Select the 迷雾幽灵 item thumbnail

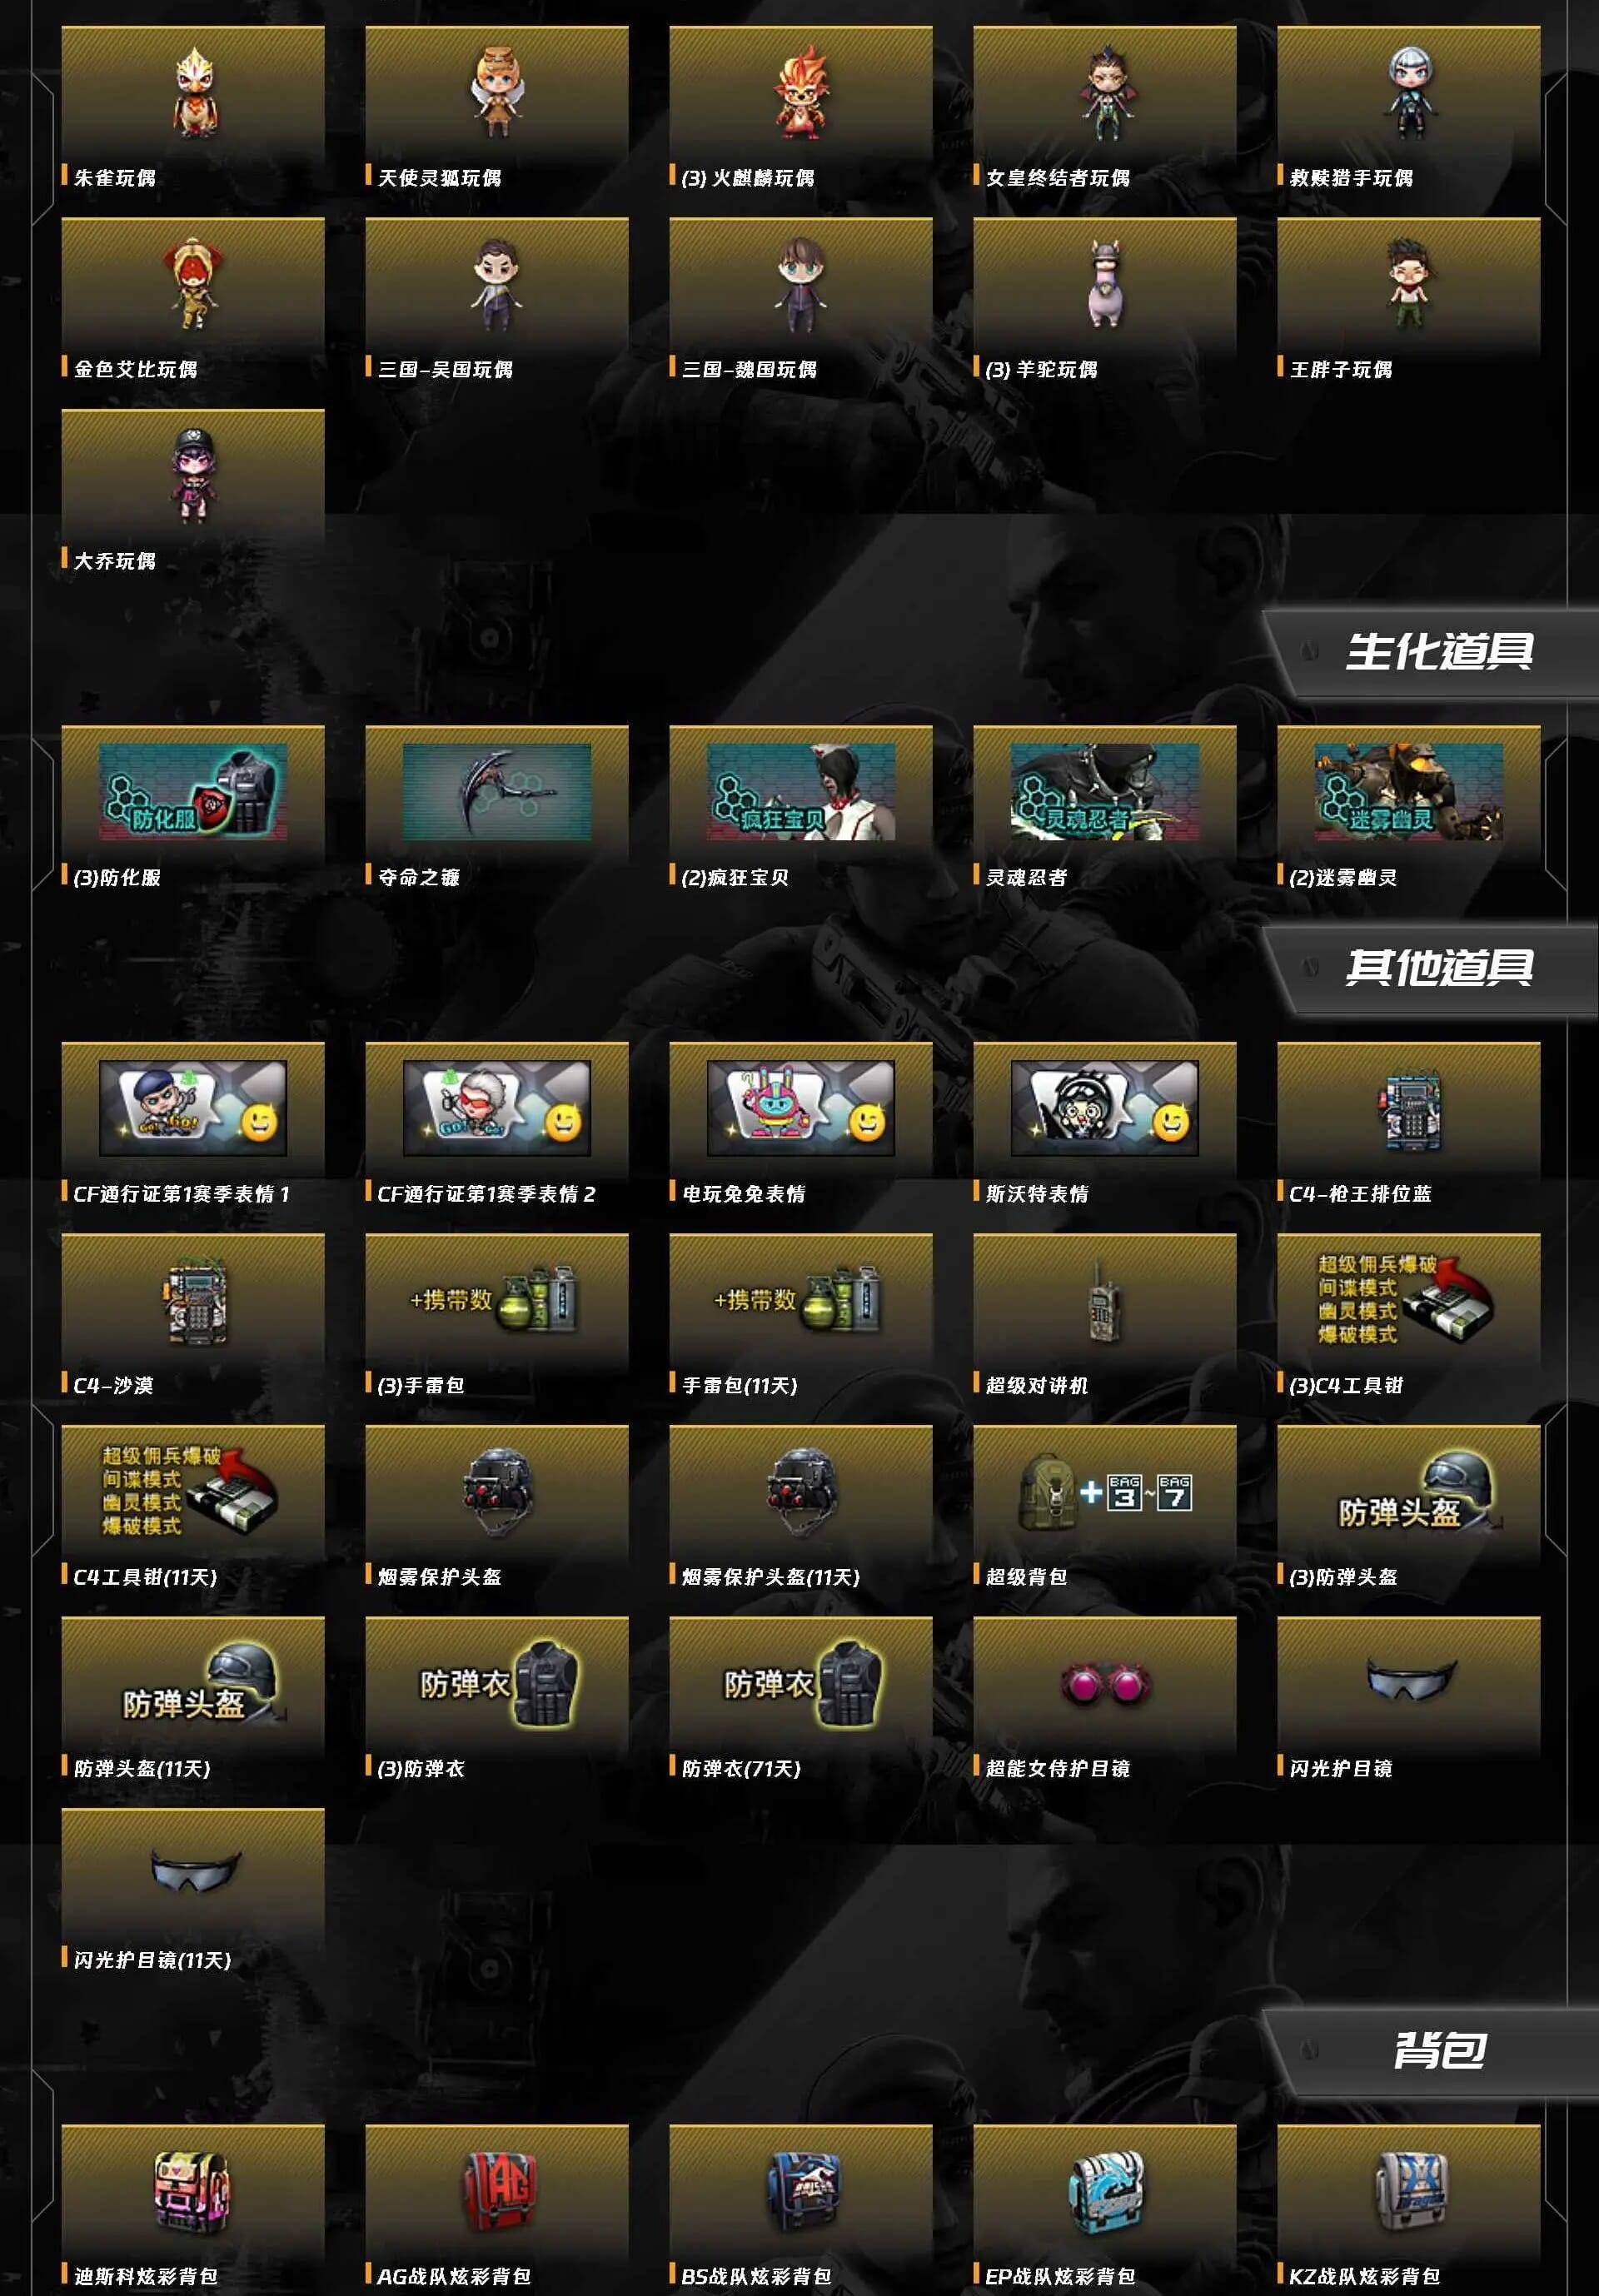coord(1409,792)
